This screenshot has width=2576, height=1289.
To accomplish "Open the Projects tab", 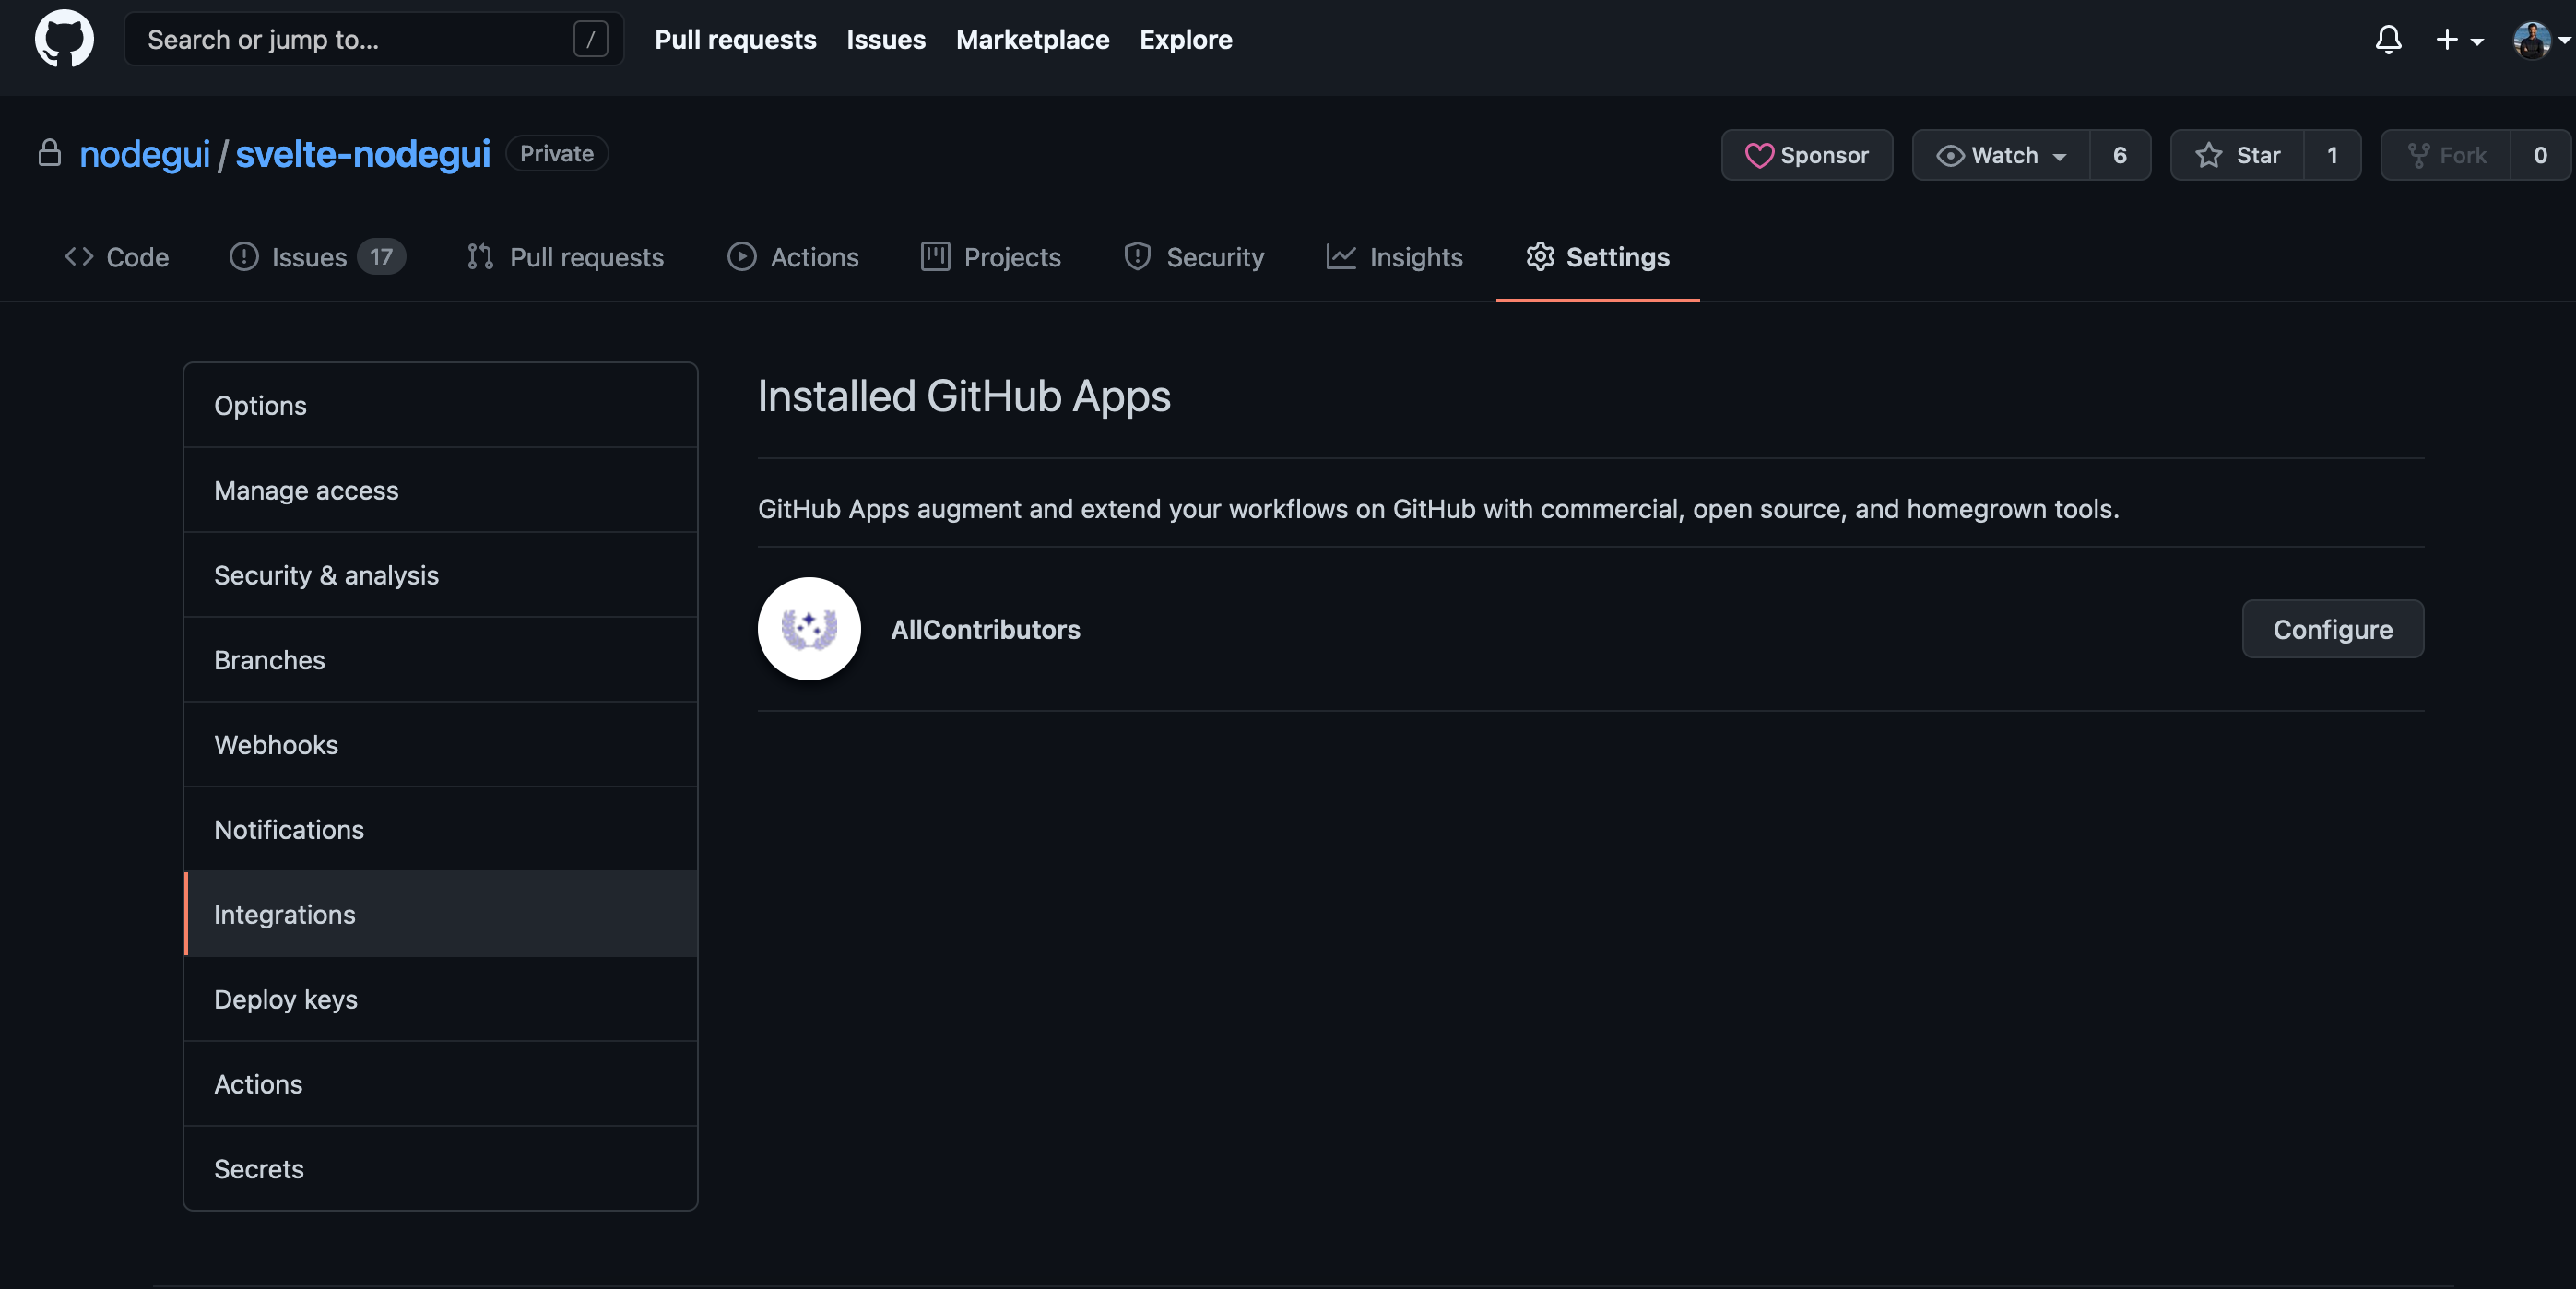I will tap(990, 257).
